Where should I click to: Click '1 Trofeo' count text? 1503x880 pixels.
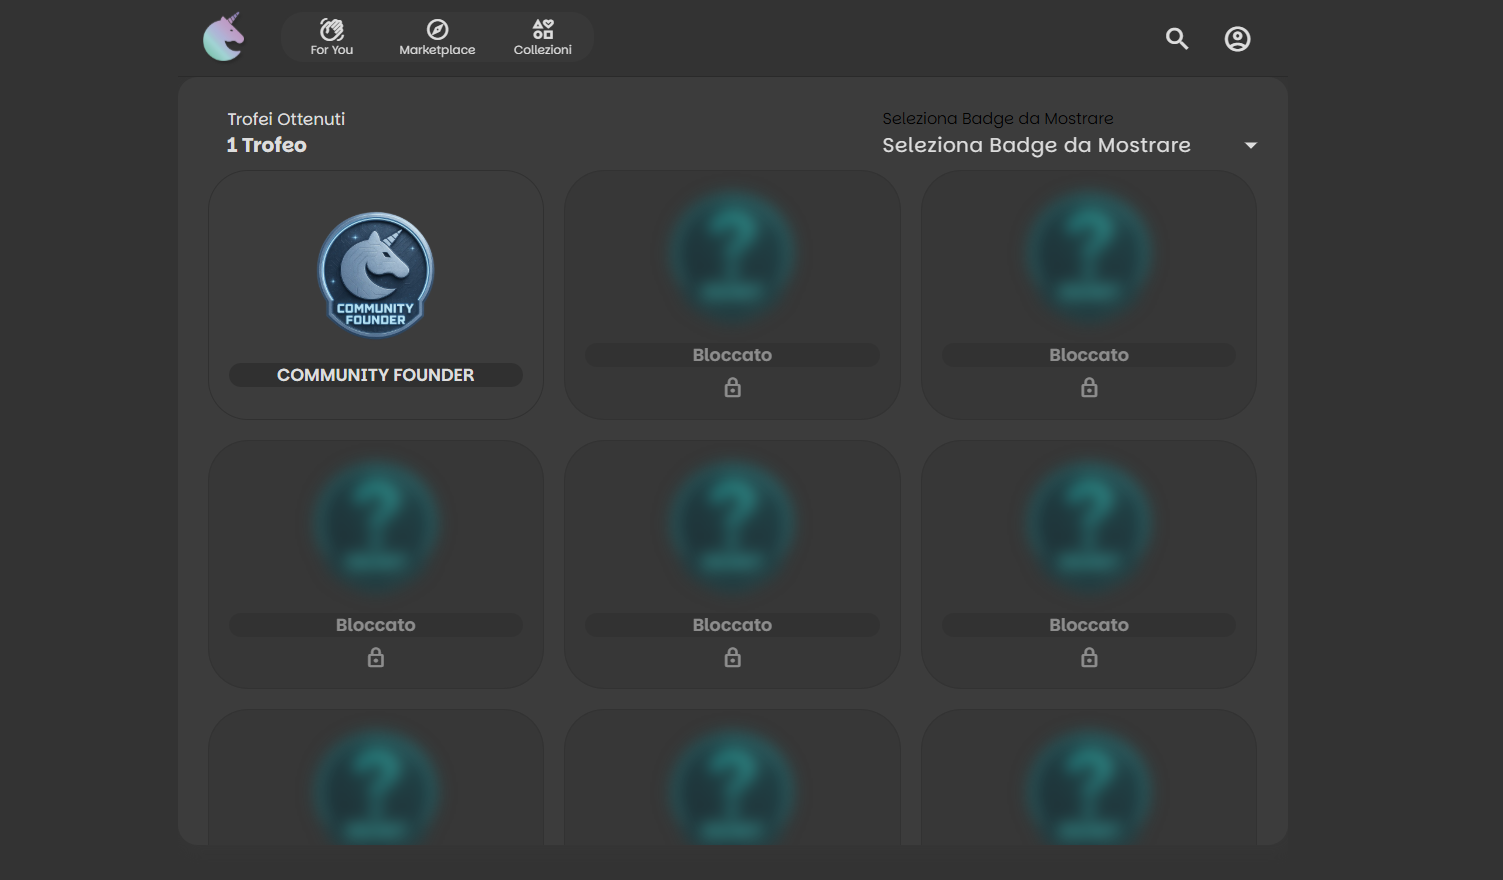point(266,145)
